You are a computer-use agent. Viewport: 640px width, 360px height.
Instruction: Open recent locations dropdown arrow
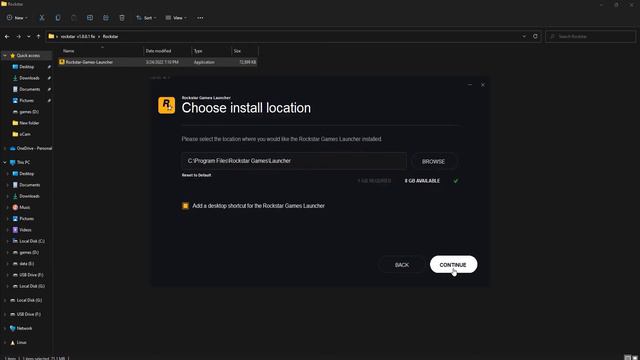29,36
